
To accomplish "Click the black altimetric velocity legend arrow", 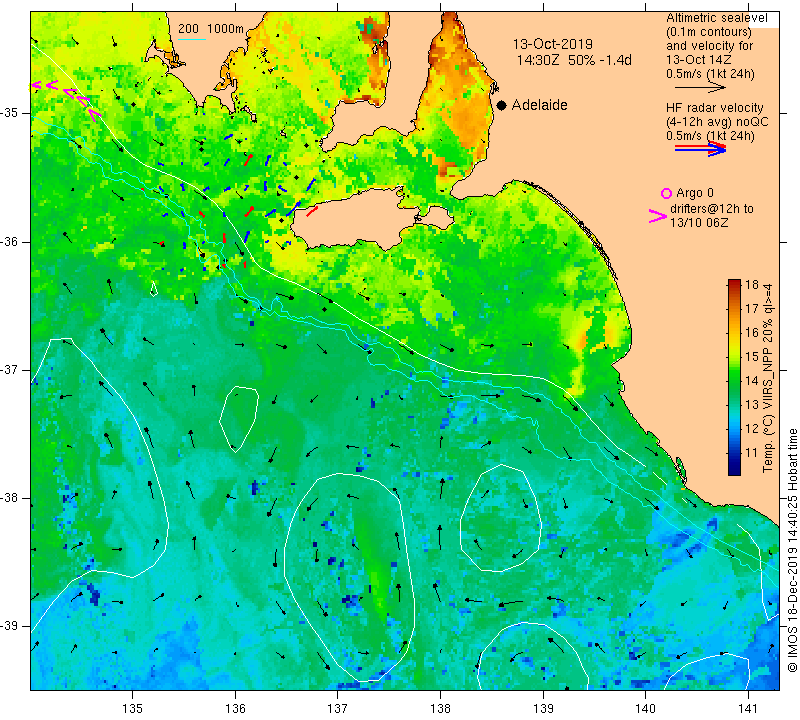I will point(700,88).
